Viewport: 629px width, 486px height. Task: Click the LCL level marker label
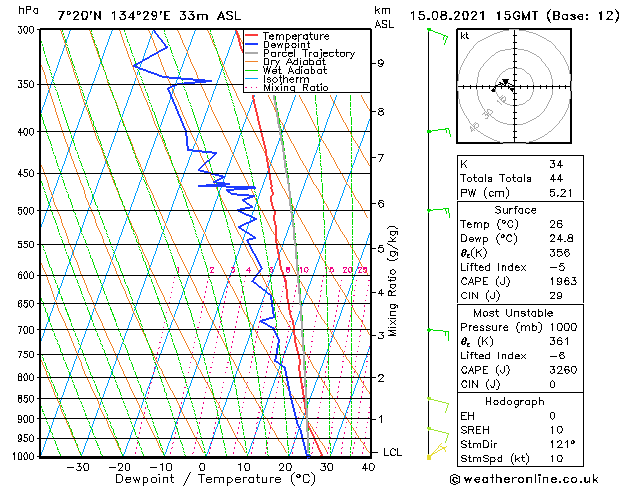[x=392, y=452]
